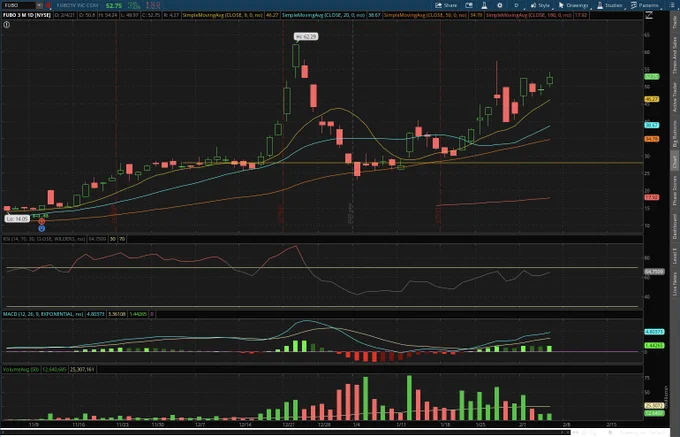Click the Share button

click(446, 5)
